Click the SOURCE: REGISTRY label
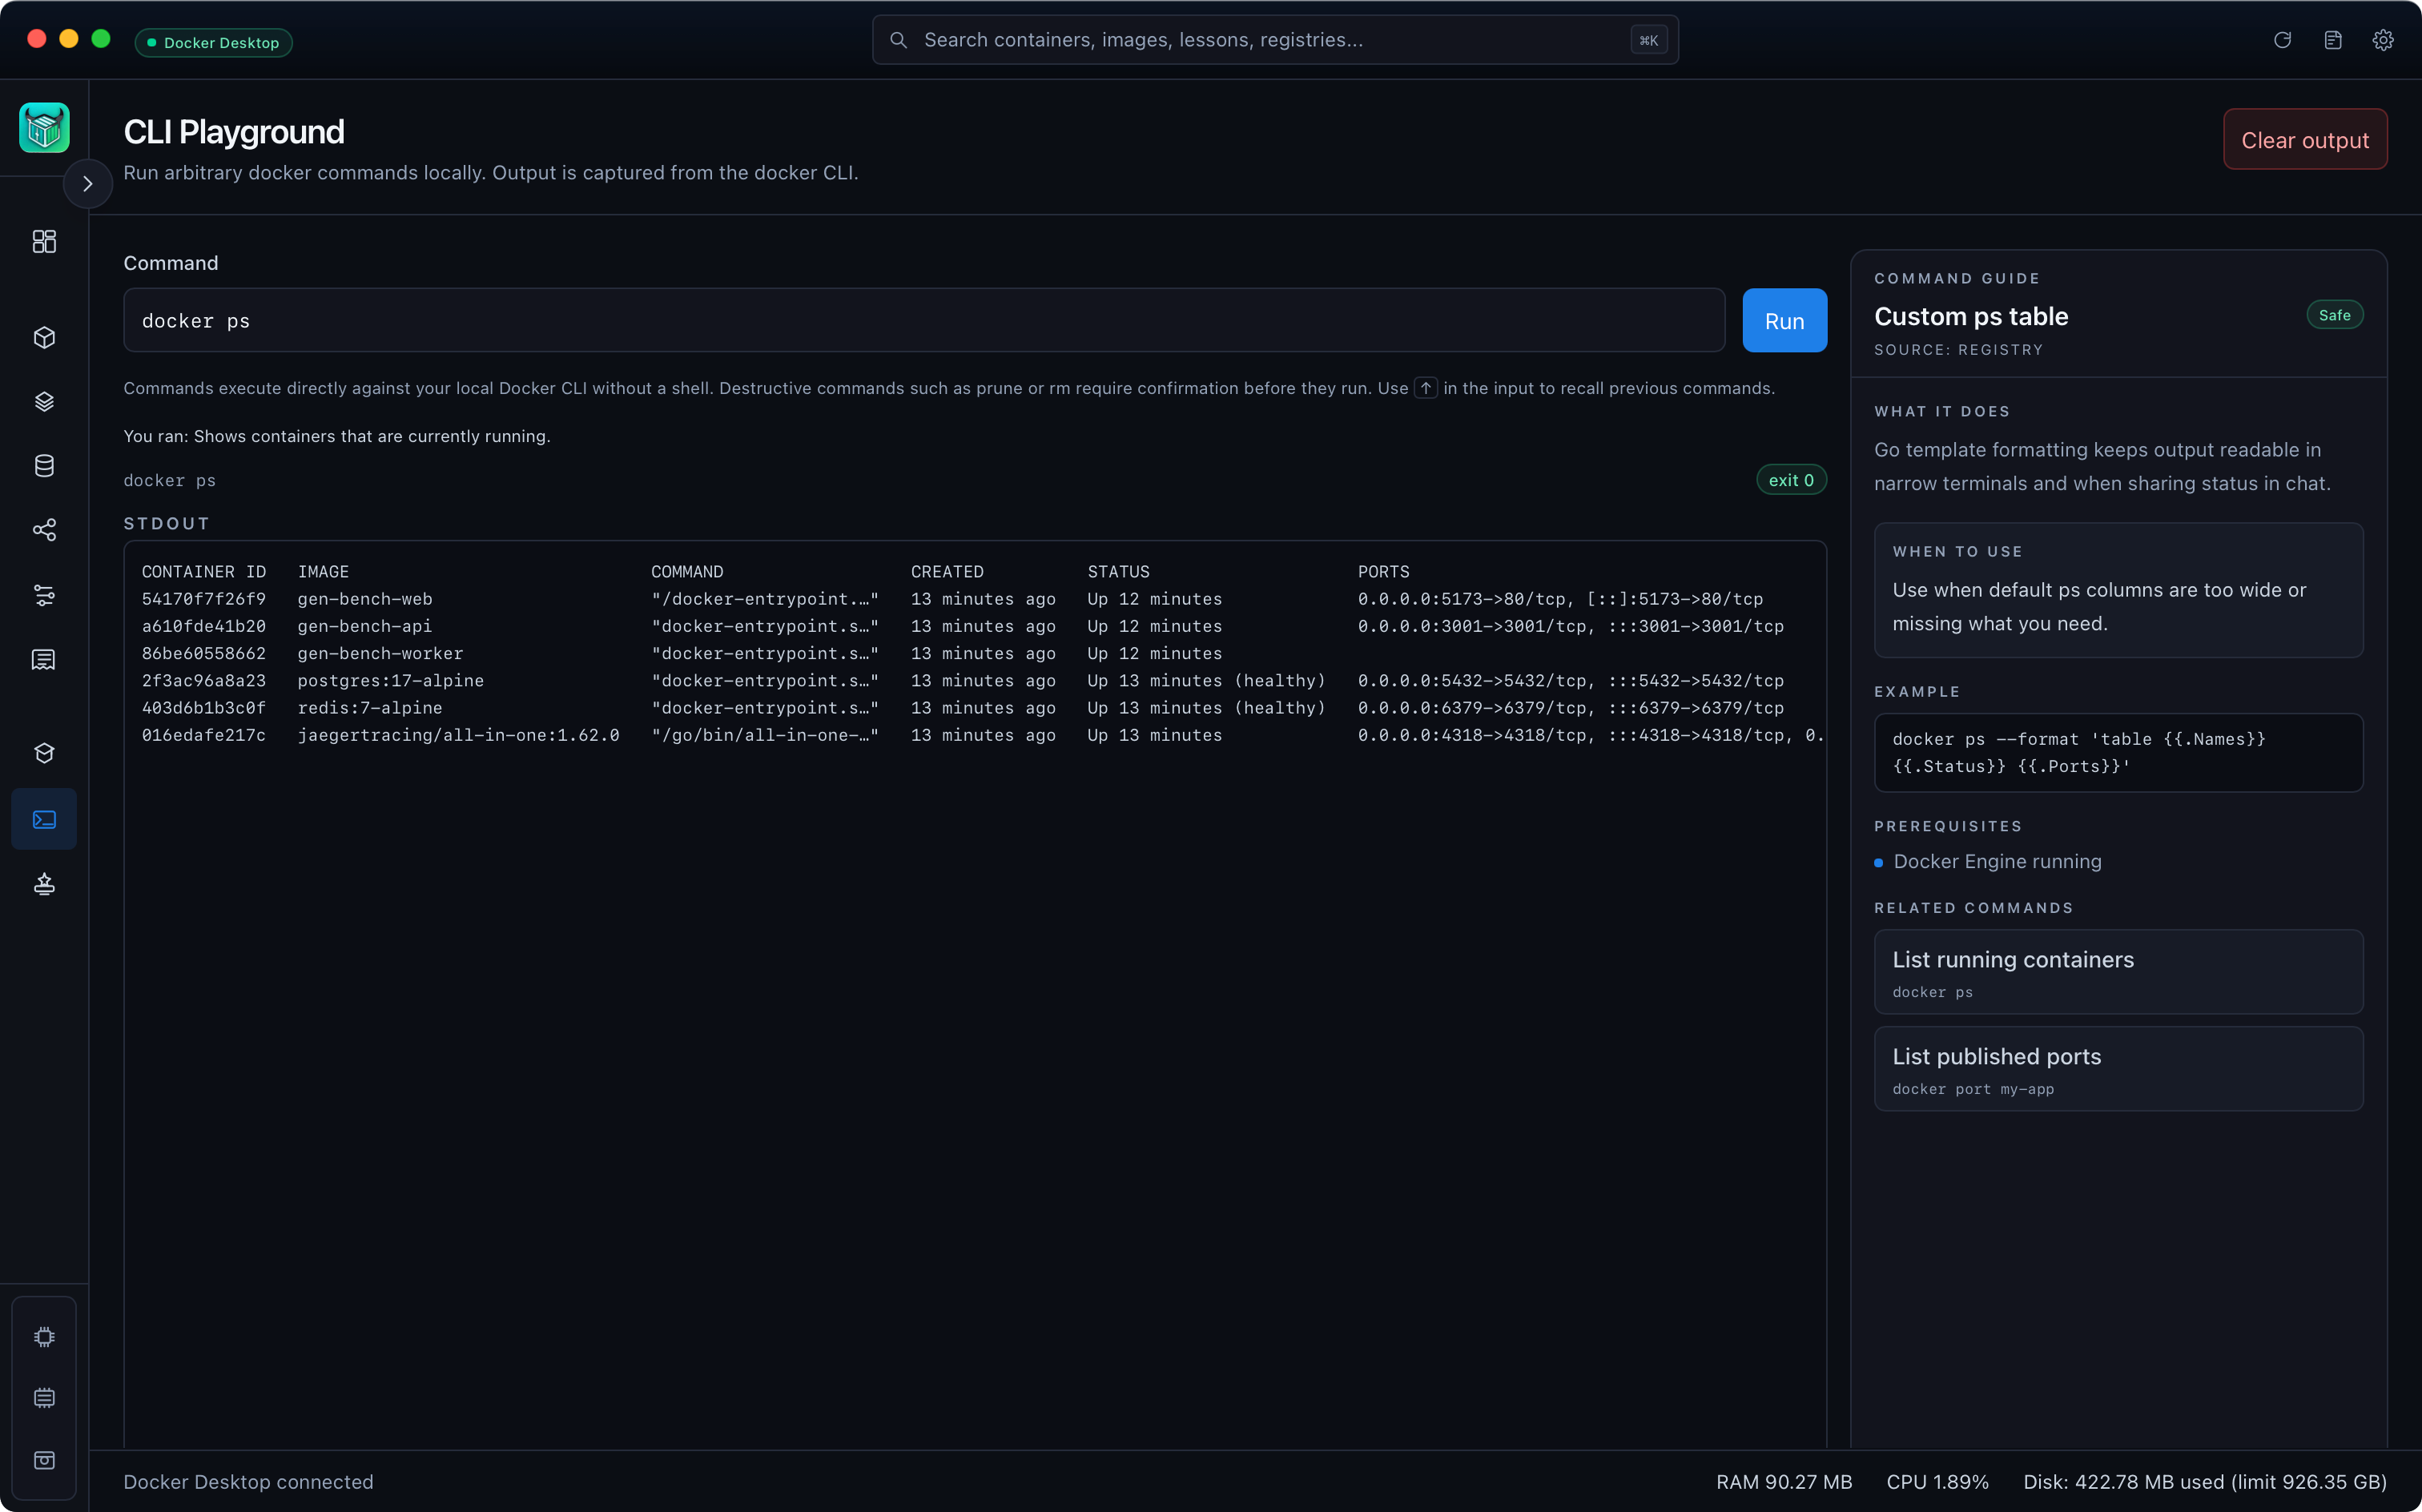 coord(1958,350)
